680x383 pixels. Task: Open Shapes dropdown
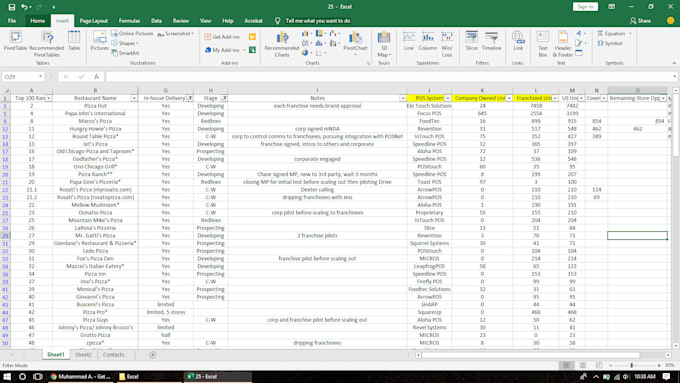coord(125,43)
